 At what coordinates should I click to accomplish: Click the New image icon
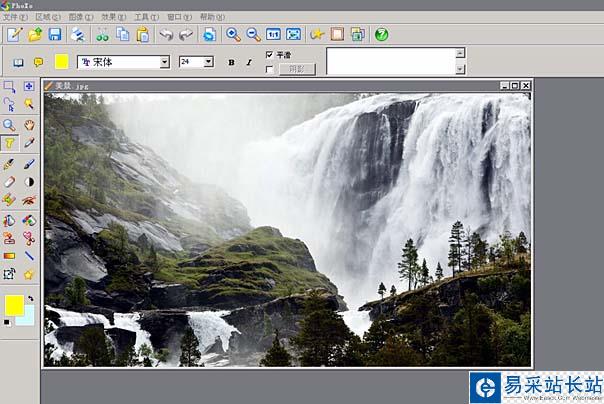(15, 35)
